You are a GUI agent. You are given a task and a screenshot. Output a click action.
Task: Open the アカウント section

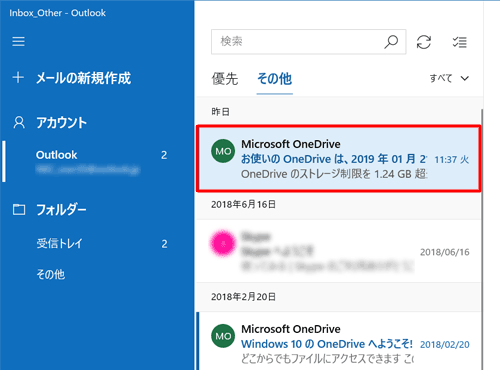click(61, 122)
